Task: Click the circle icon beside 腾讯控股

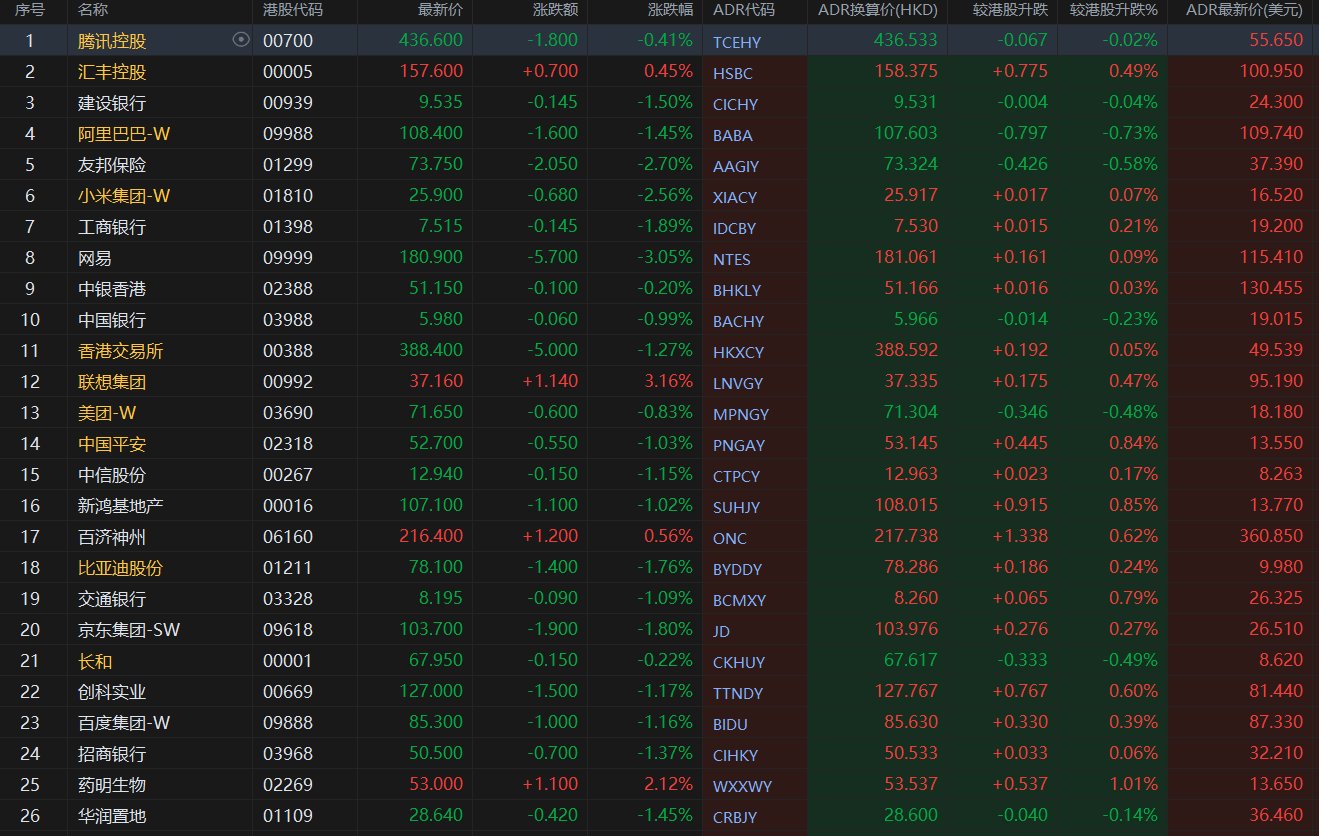Action: (x=240, y=40)
